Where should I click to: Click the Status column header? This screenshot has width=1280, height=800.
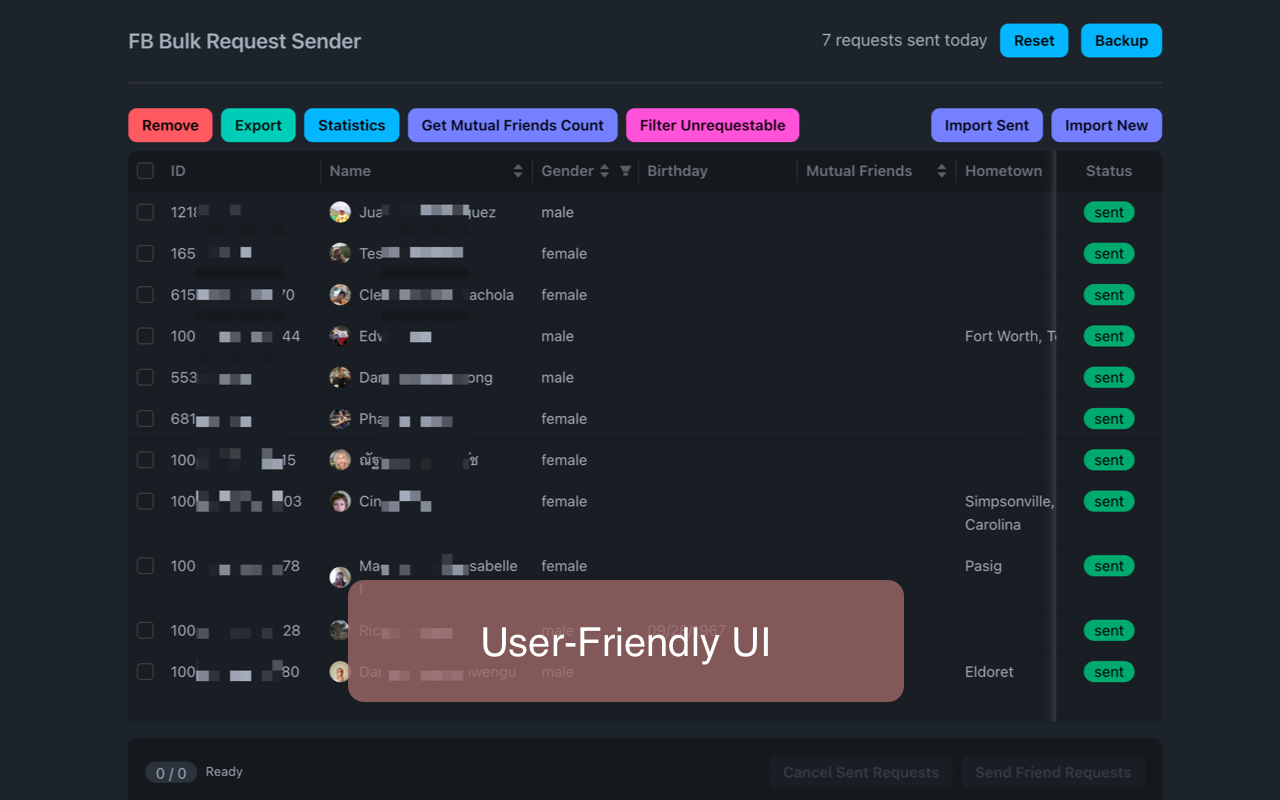(x=1109, y=171)
